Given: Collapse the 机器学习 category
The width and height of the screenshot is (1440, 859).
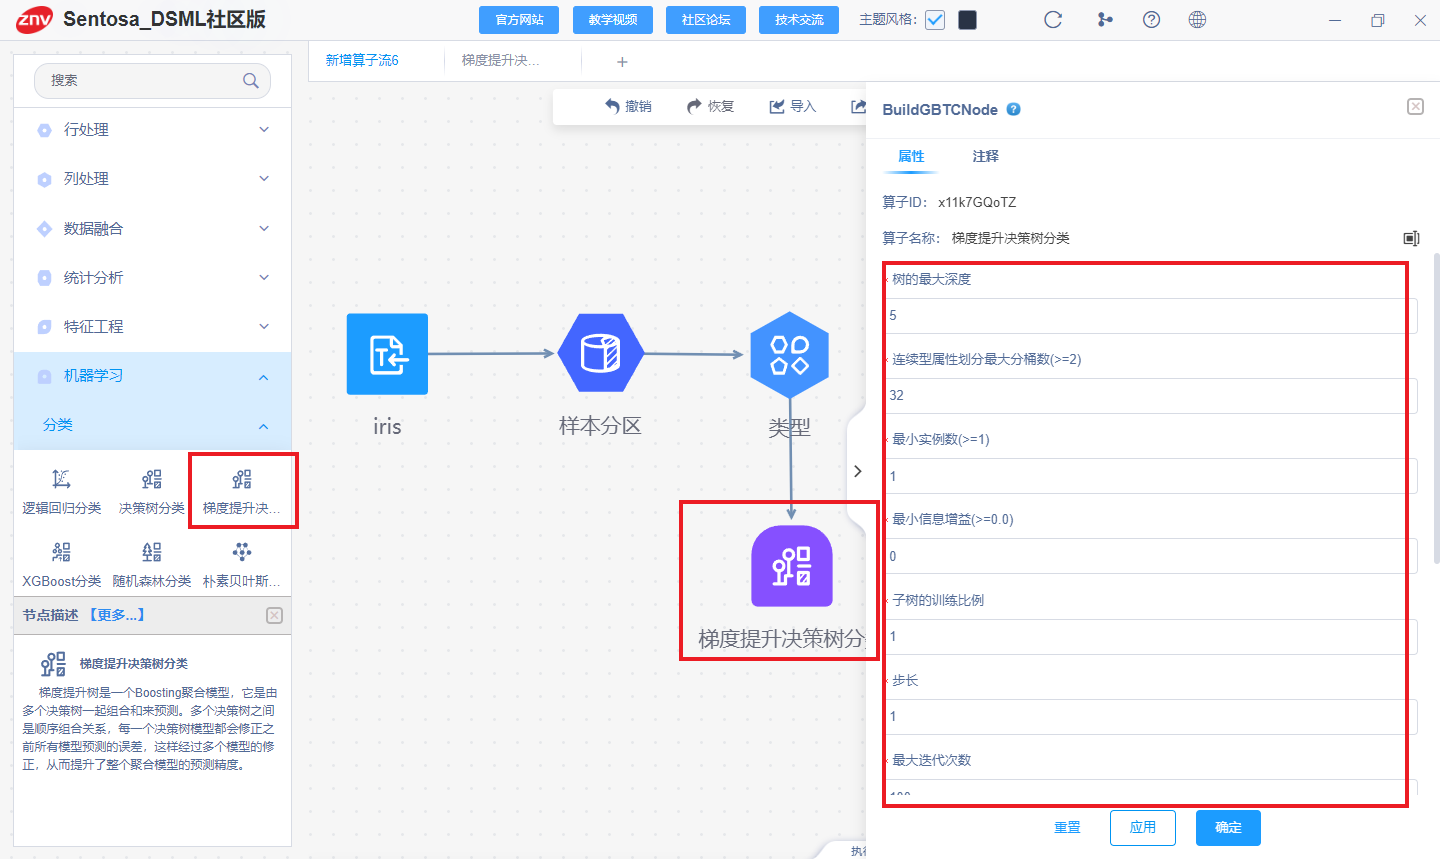Looking at the screenshot, I should 152,376.
